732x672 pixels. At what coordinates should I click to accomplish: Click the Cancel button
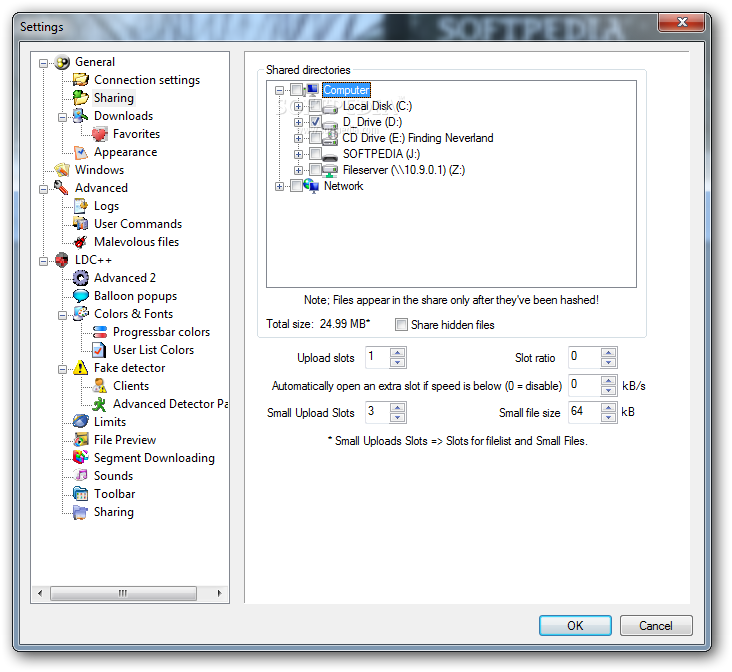point(656,625)
